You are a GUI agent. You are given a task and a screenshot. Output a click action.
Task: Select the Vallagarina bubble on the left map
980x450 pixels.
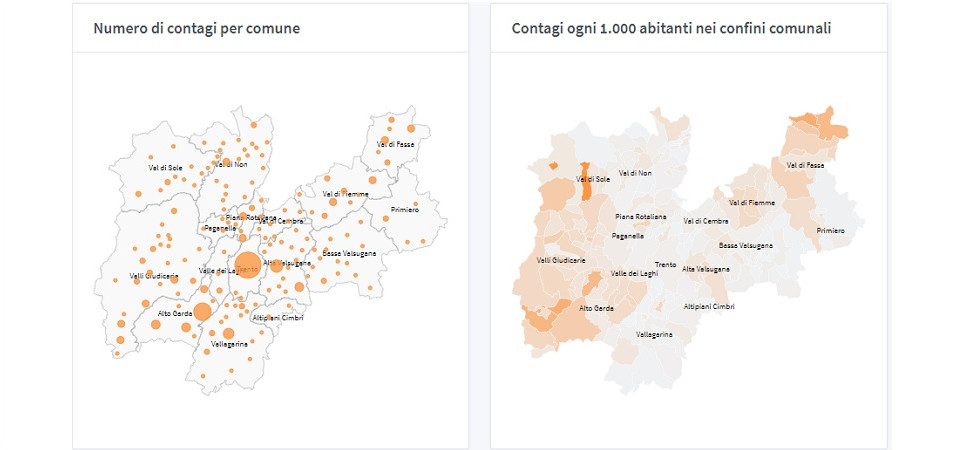(228, 333)
